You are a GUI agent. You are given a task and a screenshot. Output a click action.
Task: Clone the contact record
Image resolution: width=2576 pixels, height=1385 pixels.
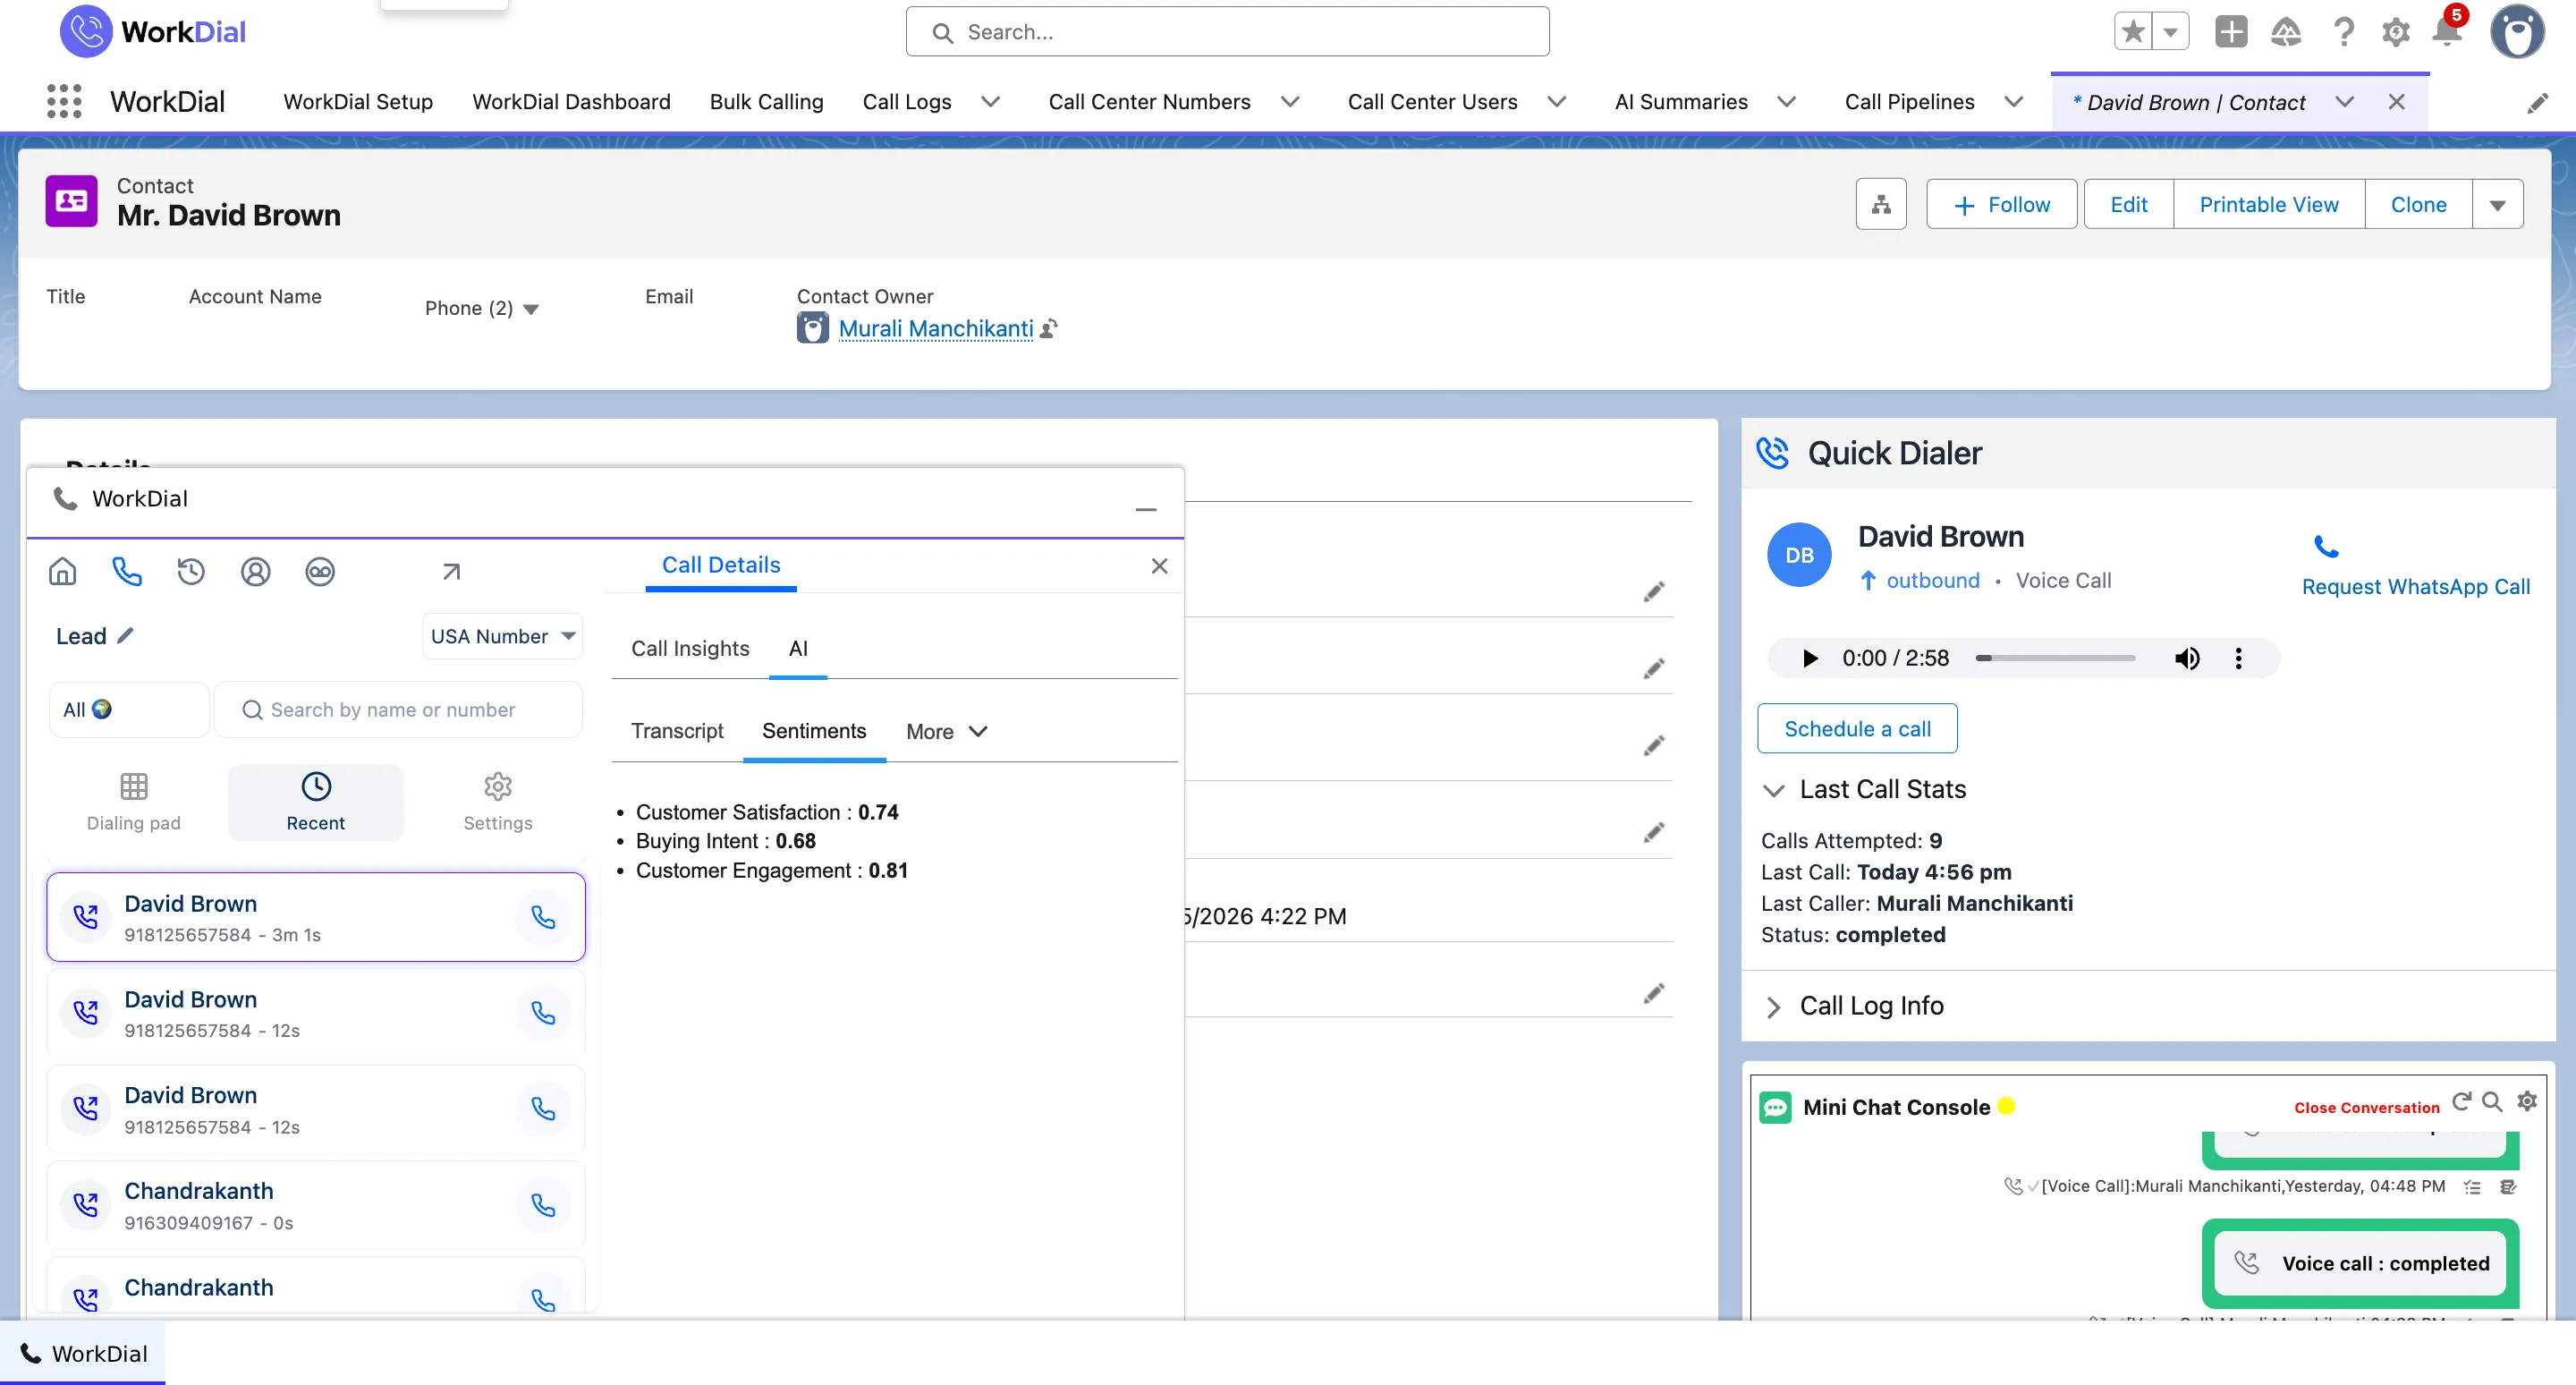[x=2418, y=205]
